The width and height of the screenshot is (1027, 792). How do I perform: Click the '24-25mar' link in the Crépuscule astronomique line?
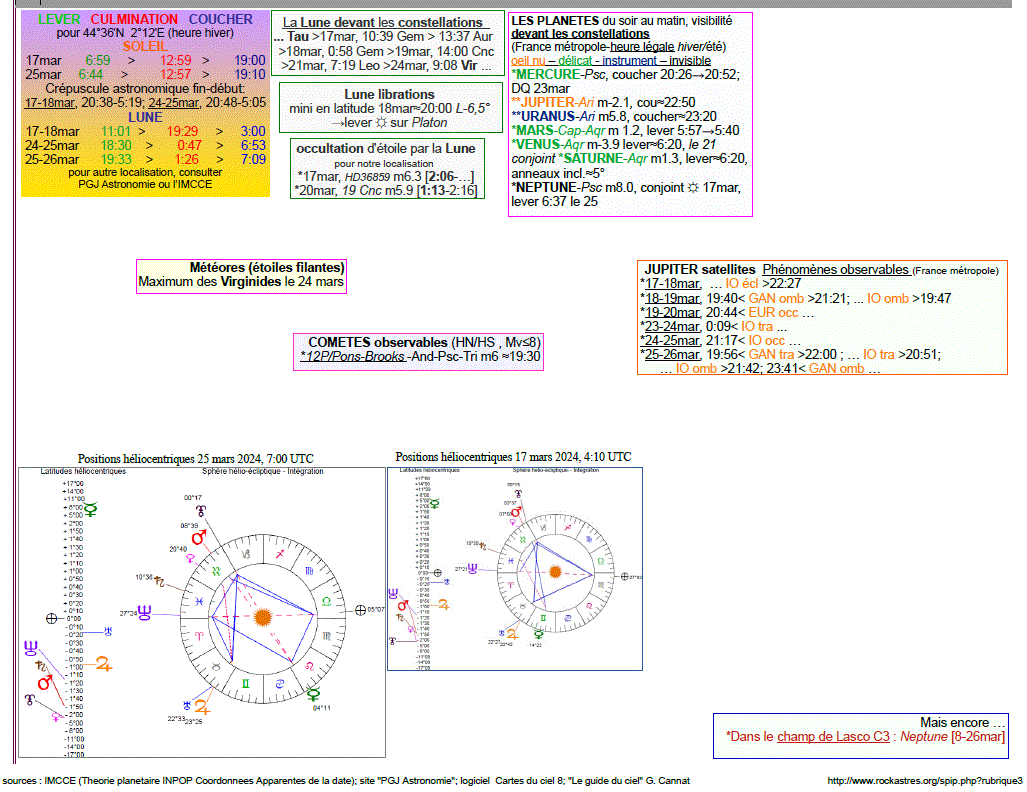pos(174,103)
